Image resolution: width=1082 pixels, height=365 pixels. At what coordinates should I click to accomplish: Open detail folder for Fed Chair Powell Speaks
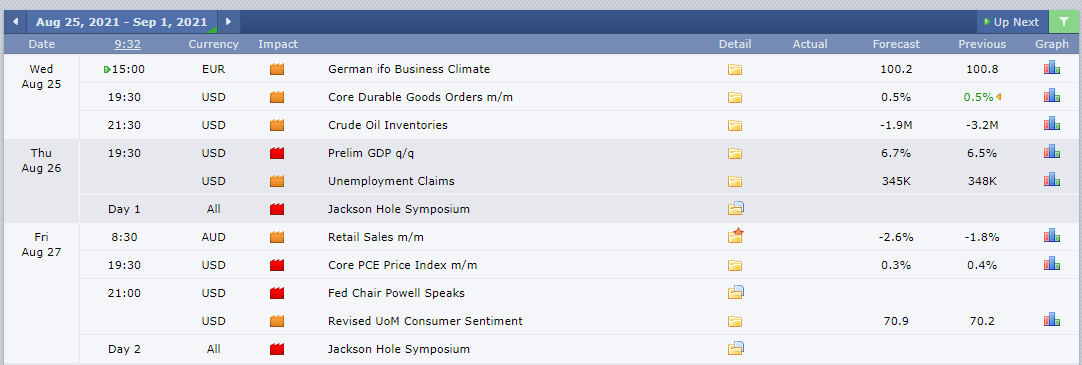736,293
